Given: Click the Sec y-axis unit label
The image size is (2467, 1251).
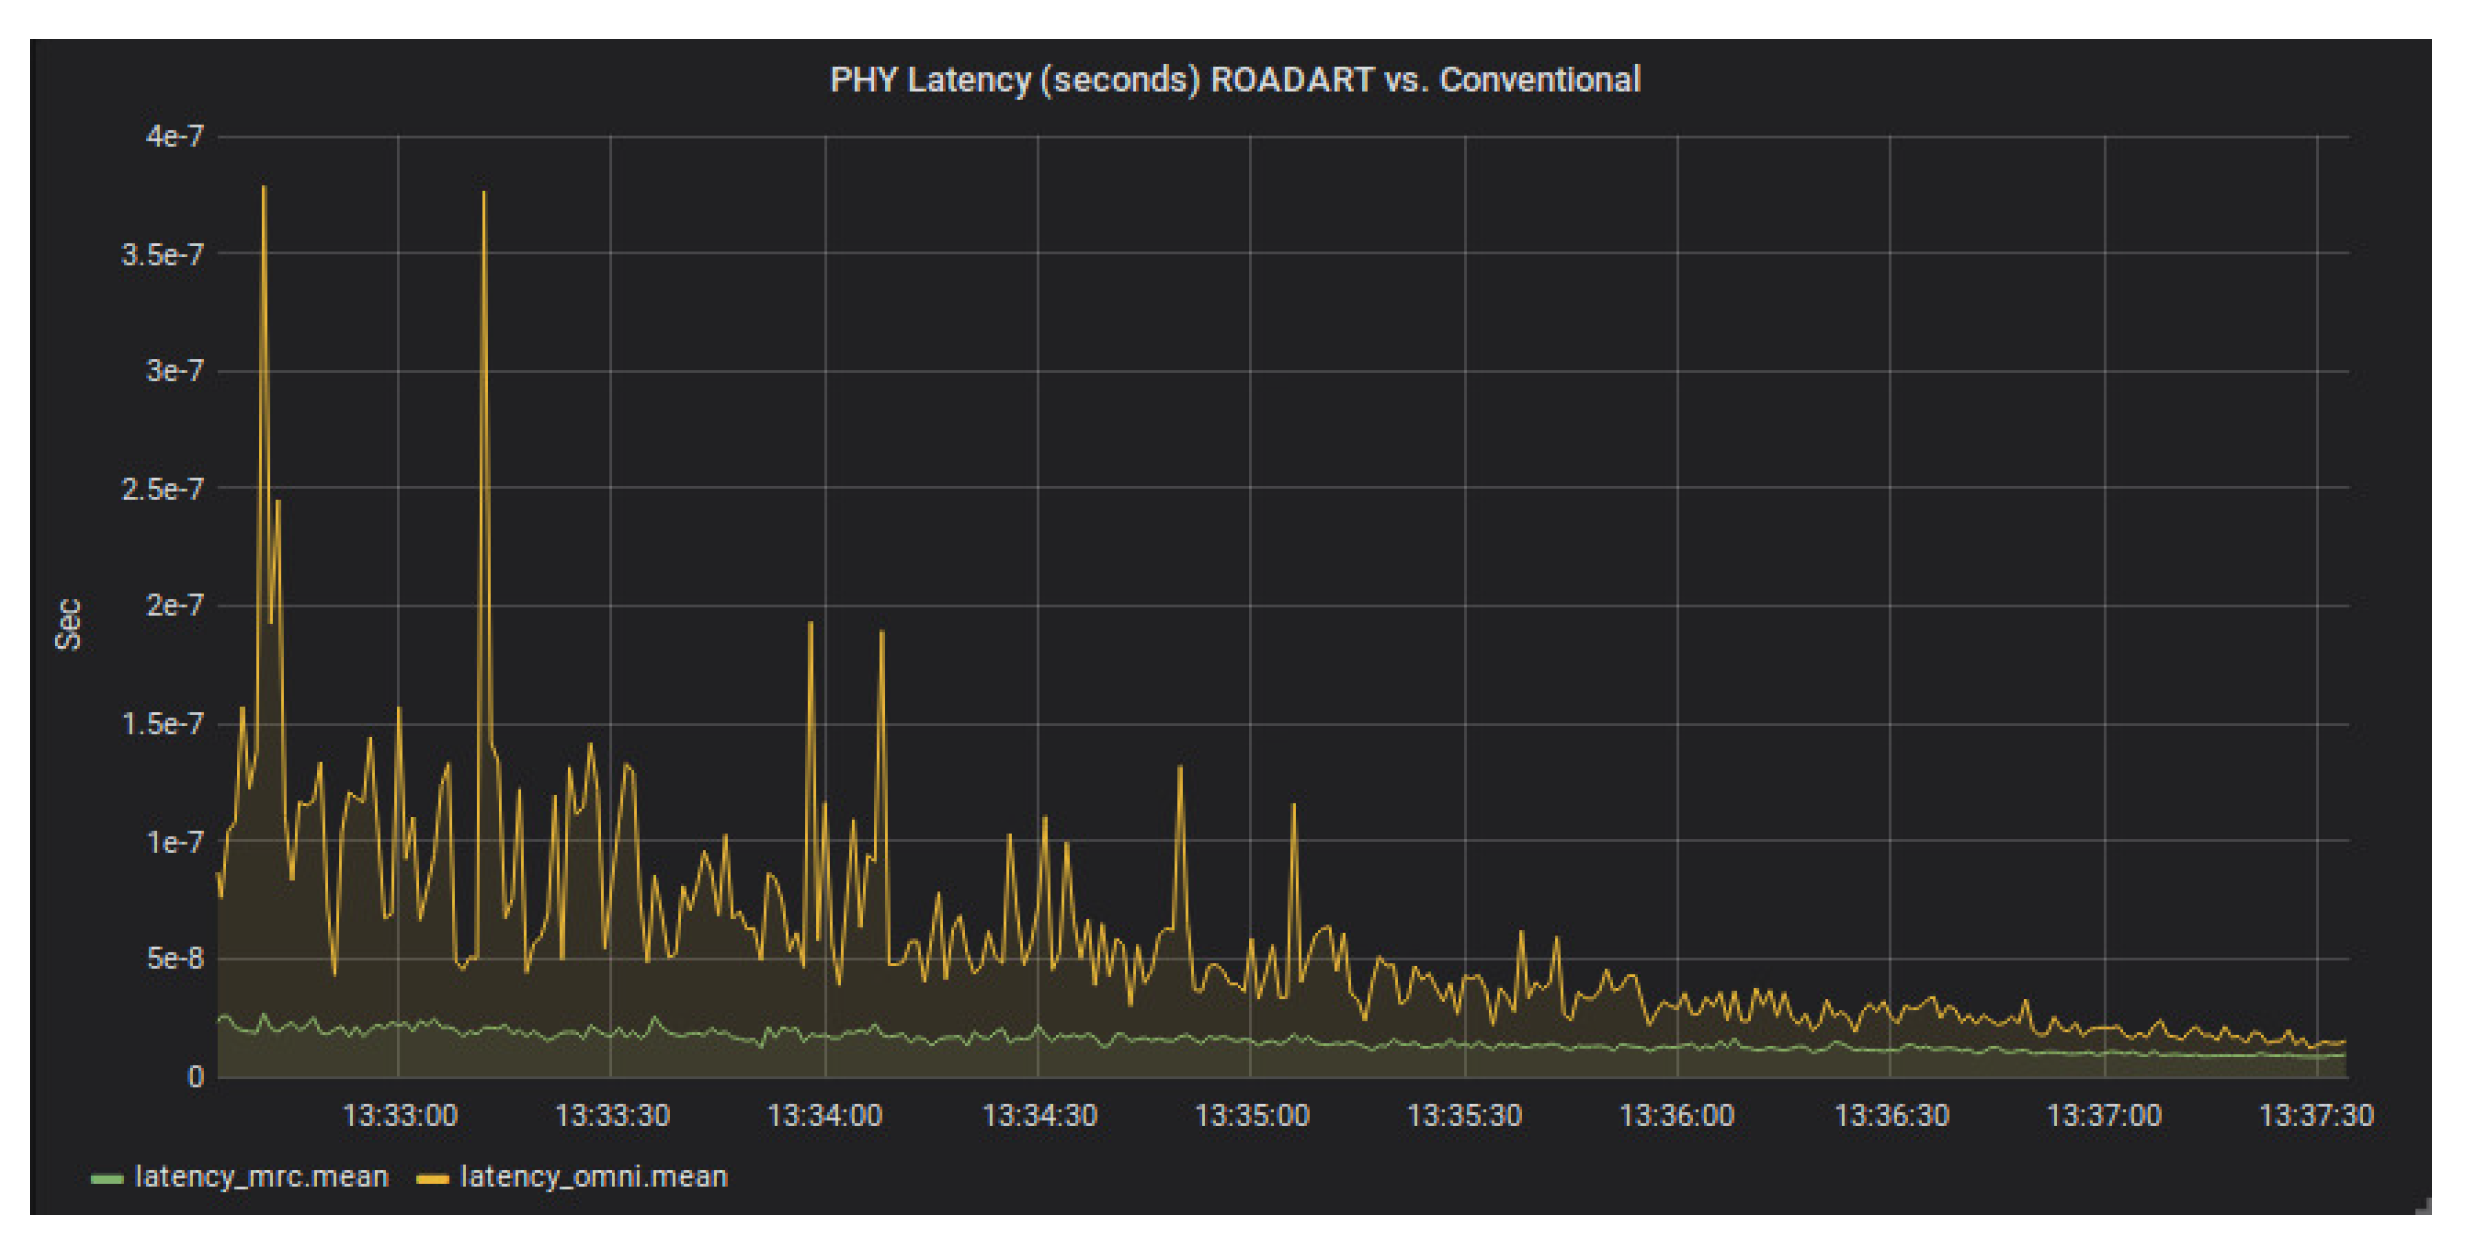Looking at the screenshot, I should (68, 624).
